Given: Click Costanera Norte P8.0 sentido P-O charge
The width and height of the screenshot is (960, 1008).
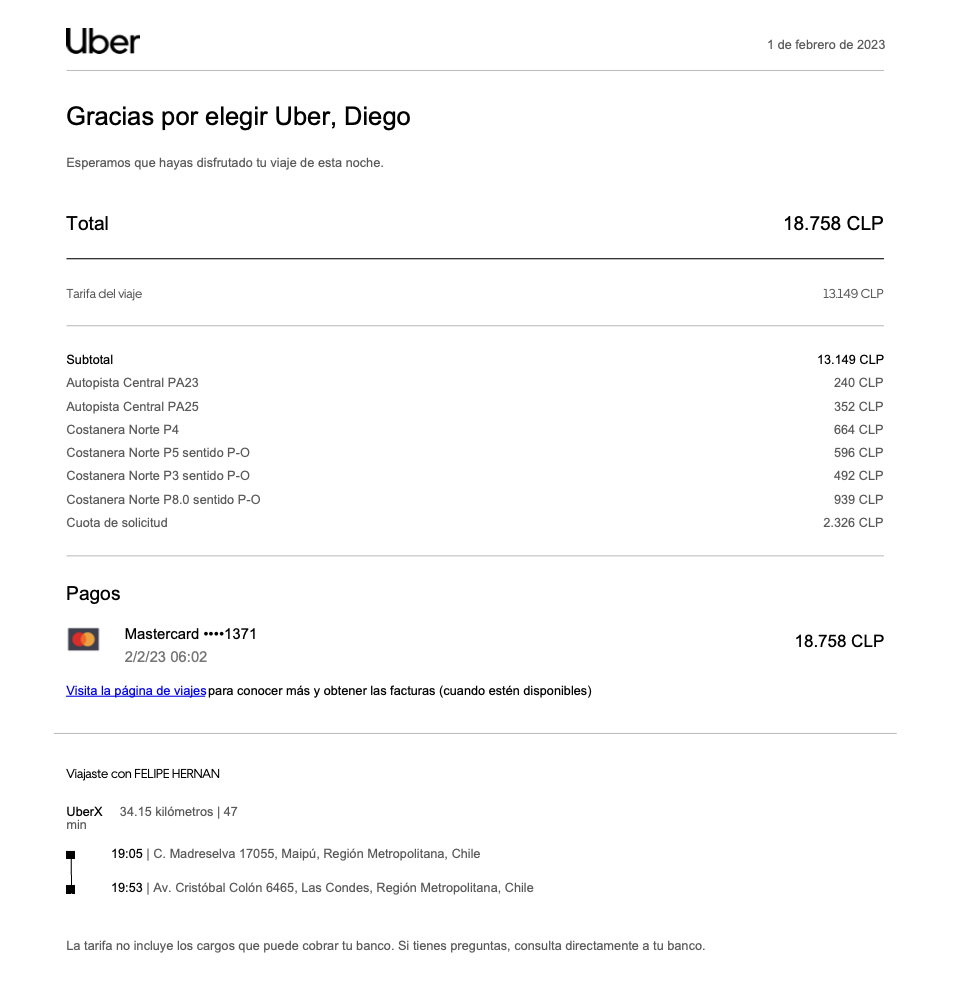Looking at the screenshot, I should 163,500.
